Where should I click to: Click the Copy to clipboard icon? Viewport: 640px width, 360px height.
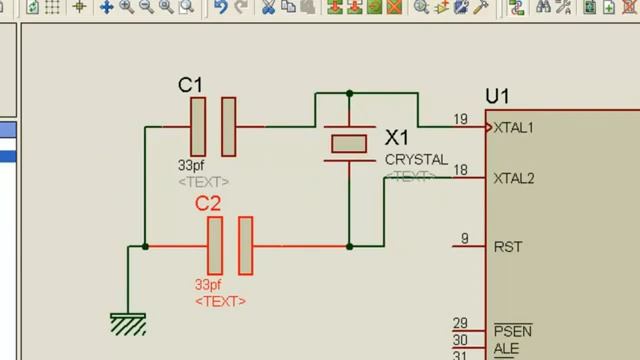pyautogui.click(x=289, y=7)
